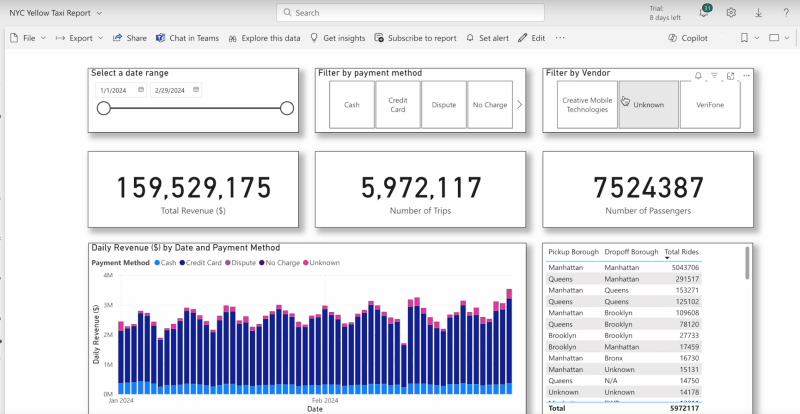Image resolution: width=800 pixels, height=414 pixels.
Task: Click the Unknown legend item
Action: [x=321, y=263]
